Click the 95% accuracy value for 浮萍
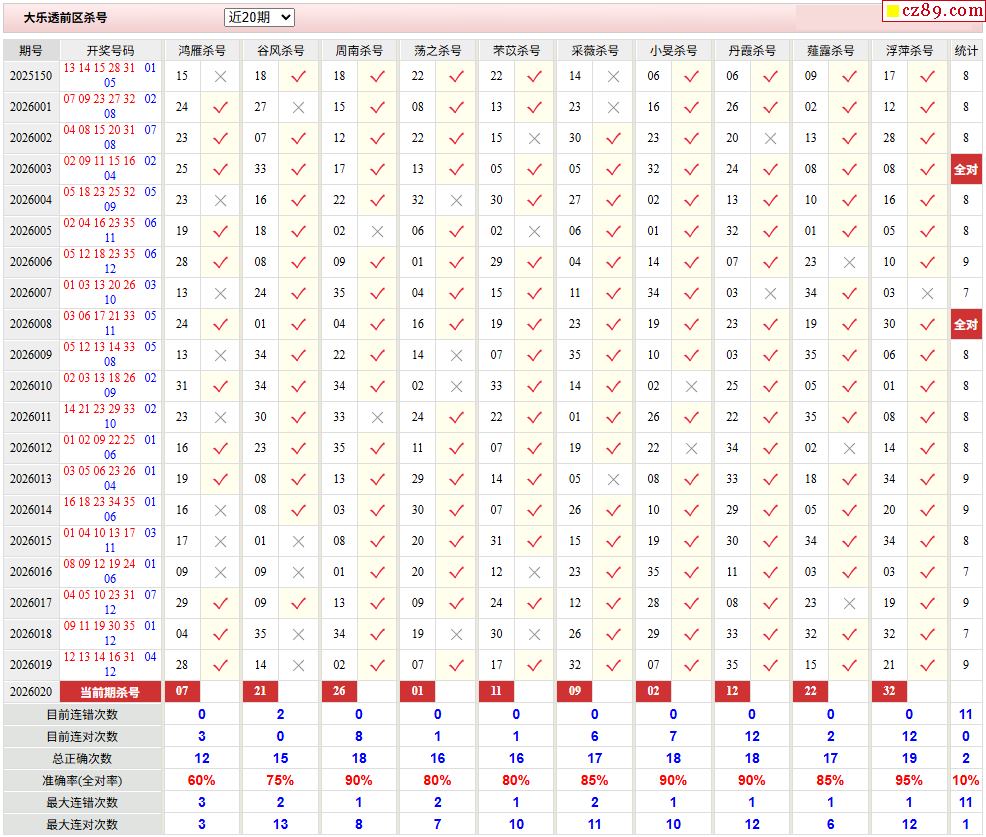Screen dimensions: 986x837 tap(908, 780)
